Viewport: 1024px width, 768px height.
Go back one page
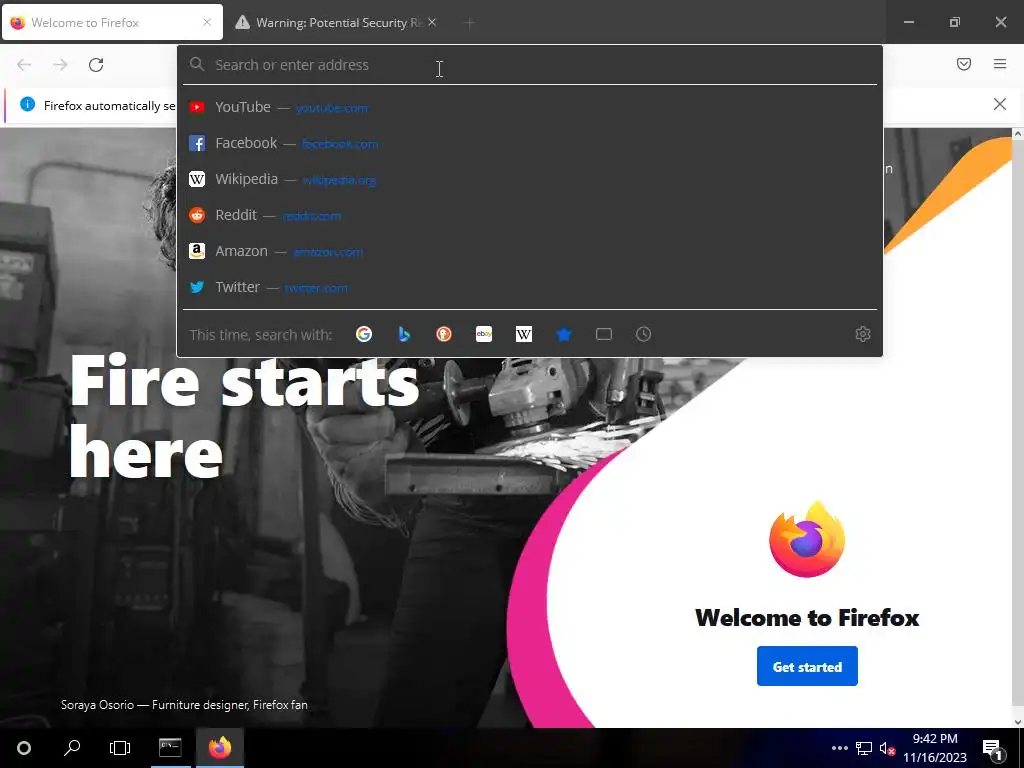24,65
